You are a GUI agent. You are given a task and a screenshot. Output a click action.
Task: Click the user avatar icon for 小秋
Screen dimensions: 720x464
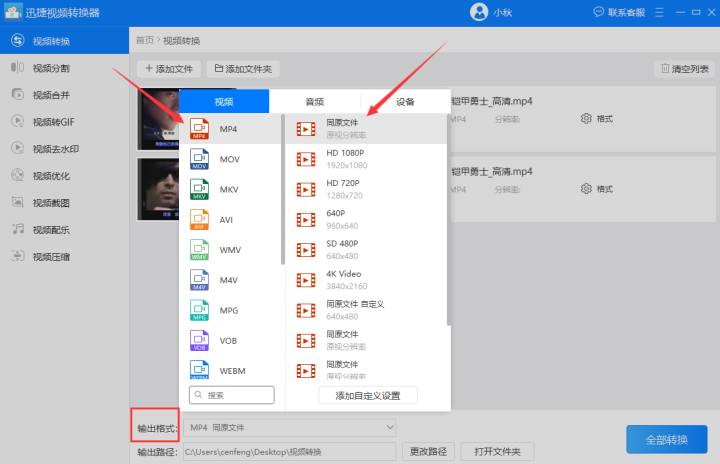(x=479, y=12)
